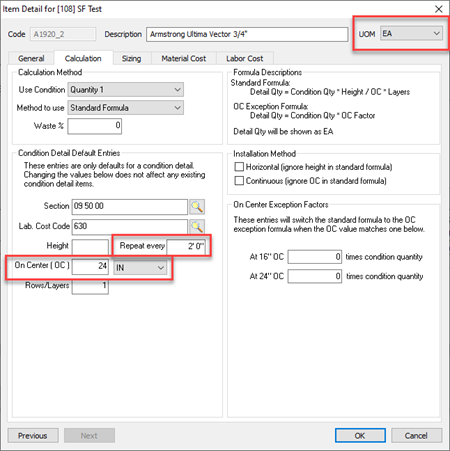
Task: Open Section lookup magnifier icon
Action: point(197,207)
